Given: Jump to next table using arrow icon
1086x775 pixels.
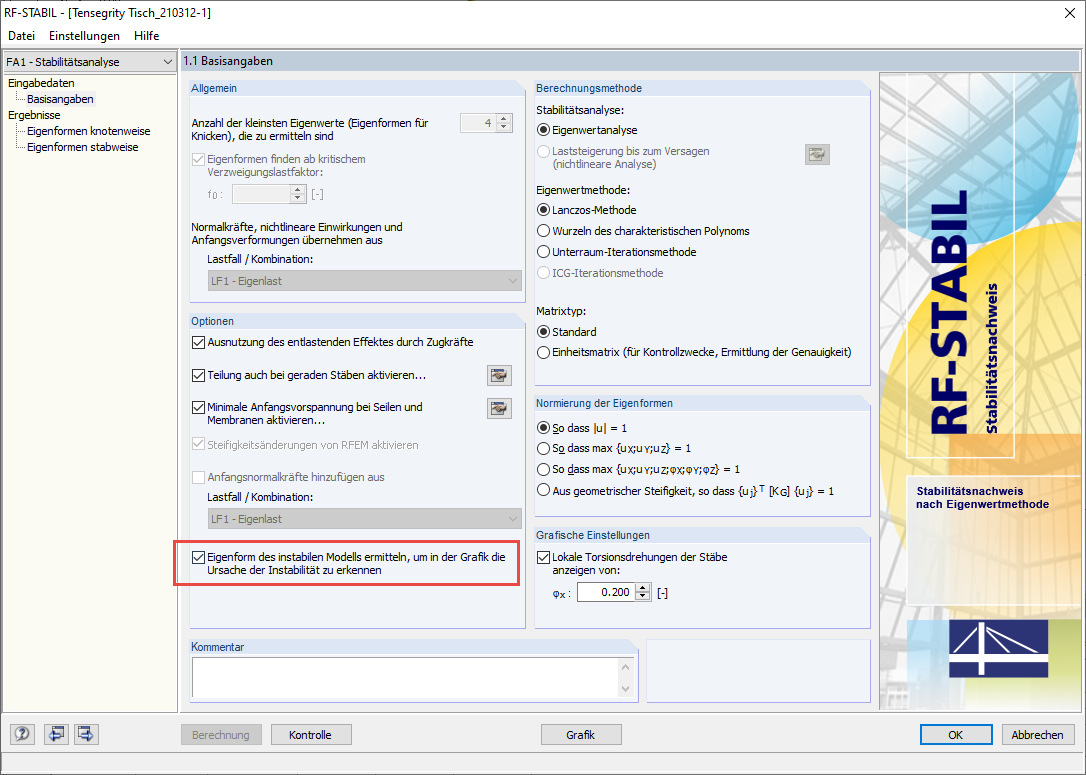Looking at the screenshot, I should tap(86, 734).
